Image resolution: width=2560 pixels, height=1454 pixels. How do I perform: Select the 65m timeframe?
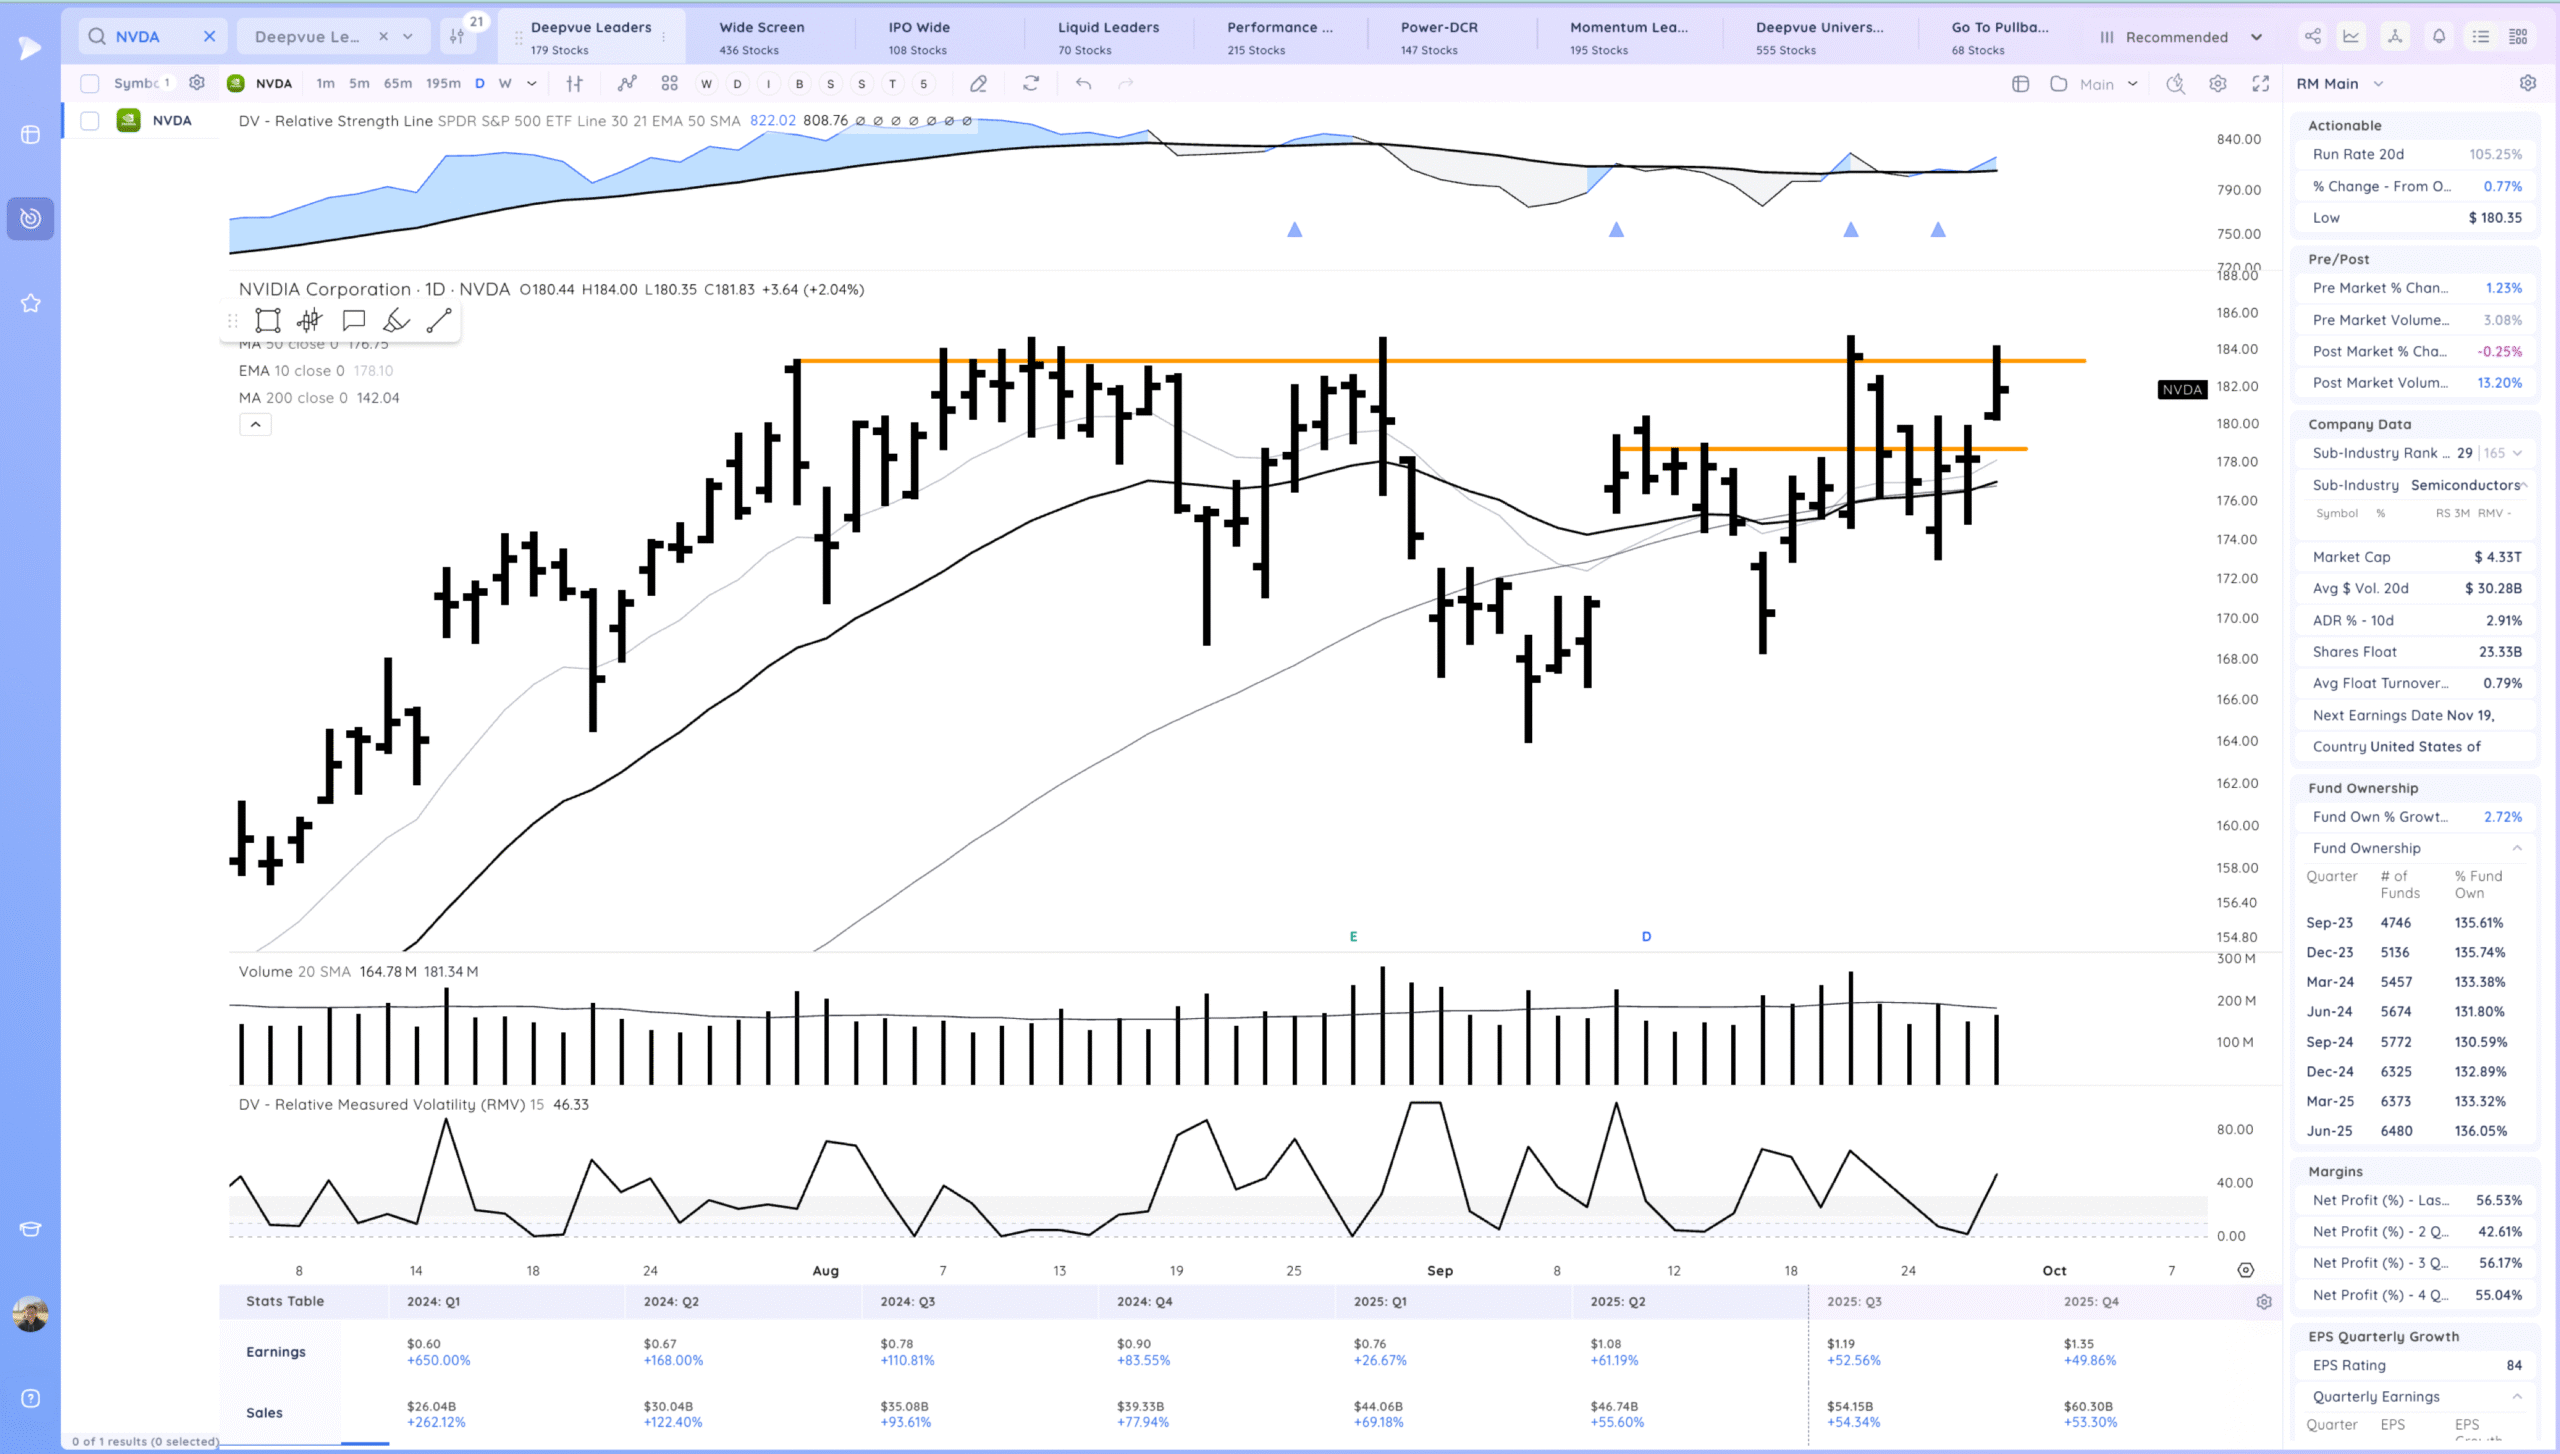397,83
